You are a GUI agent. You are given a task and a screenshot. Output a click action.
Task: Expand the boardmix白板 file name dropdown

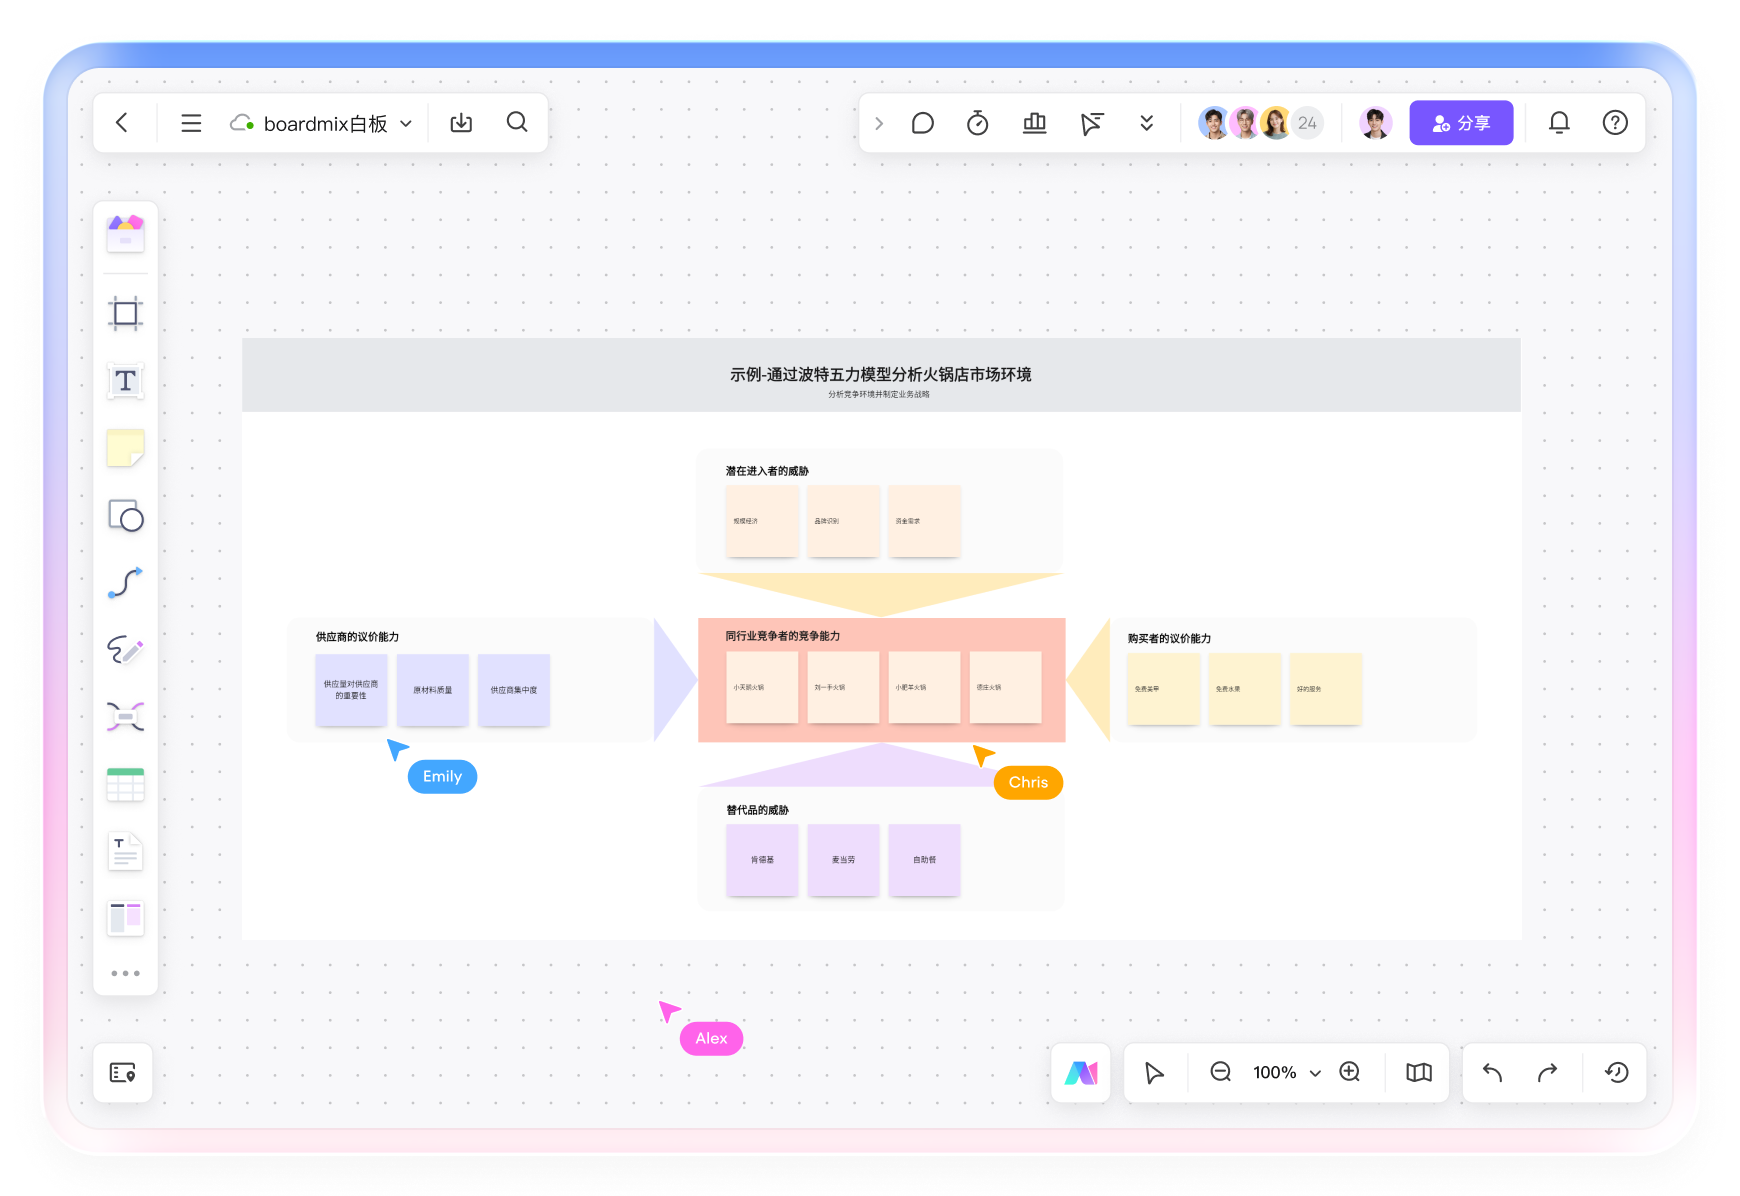[x=406, y=124]
